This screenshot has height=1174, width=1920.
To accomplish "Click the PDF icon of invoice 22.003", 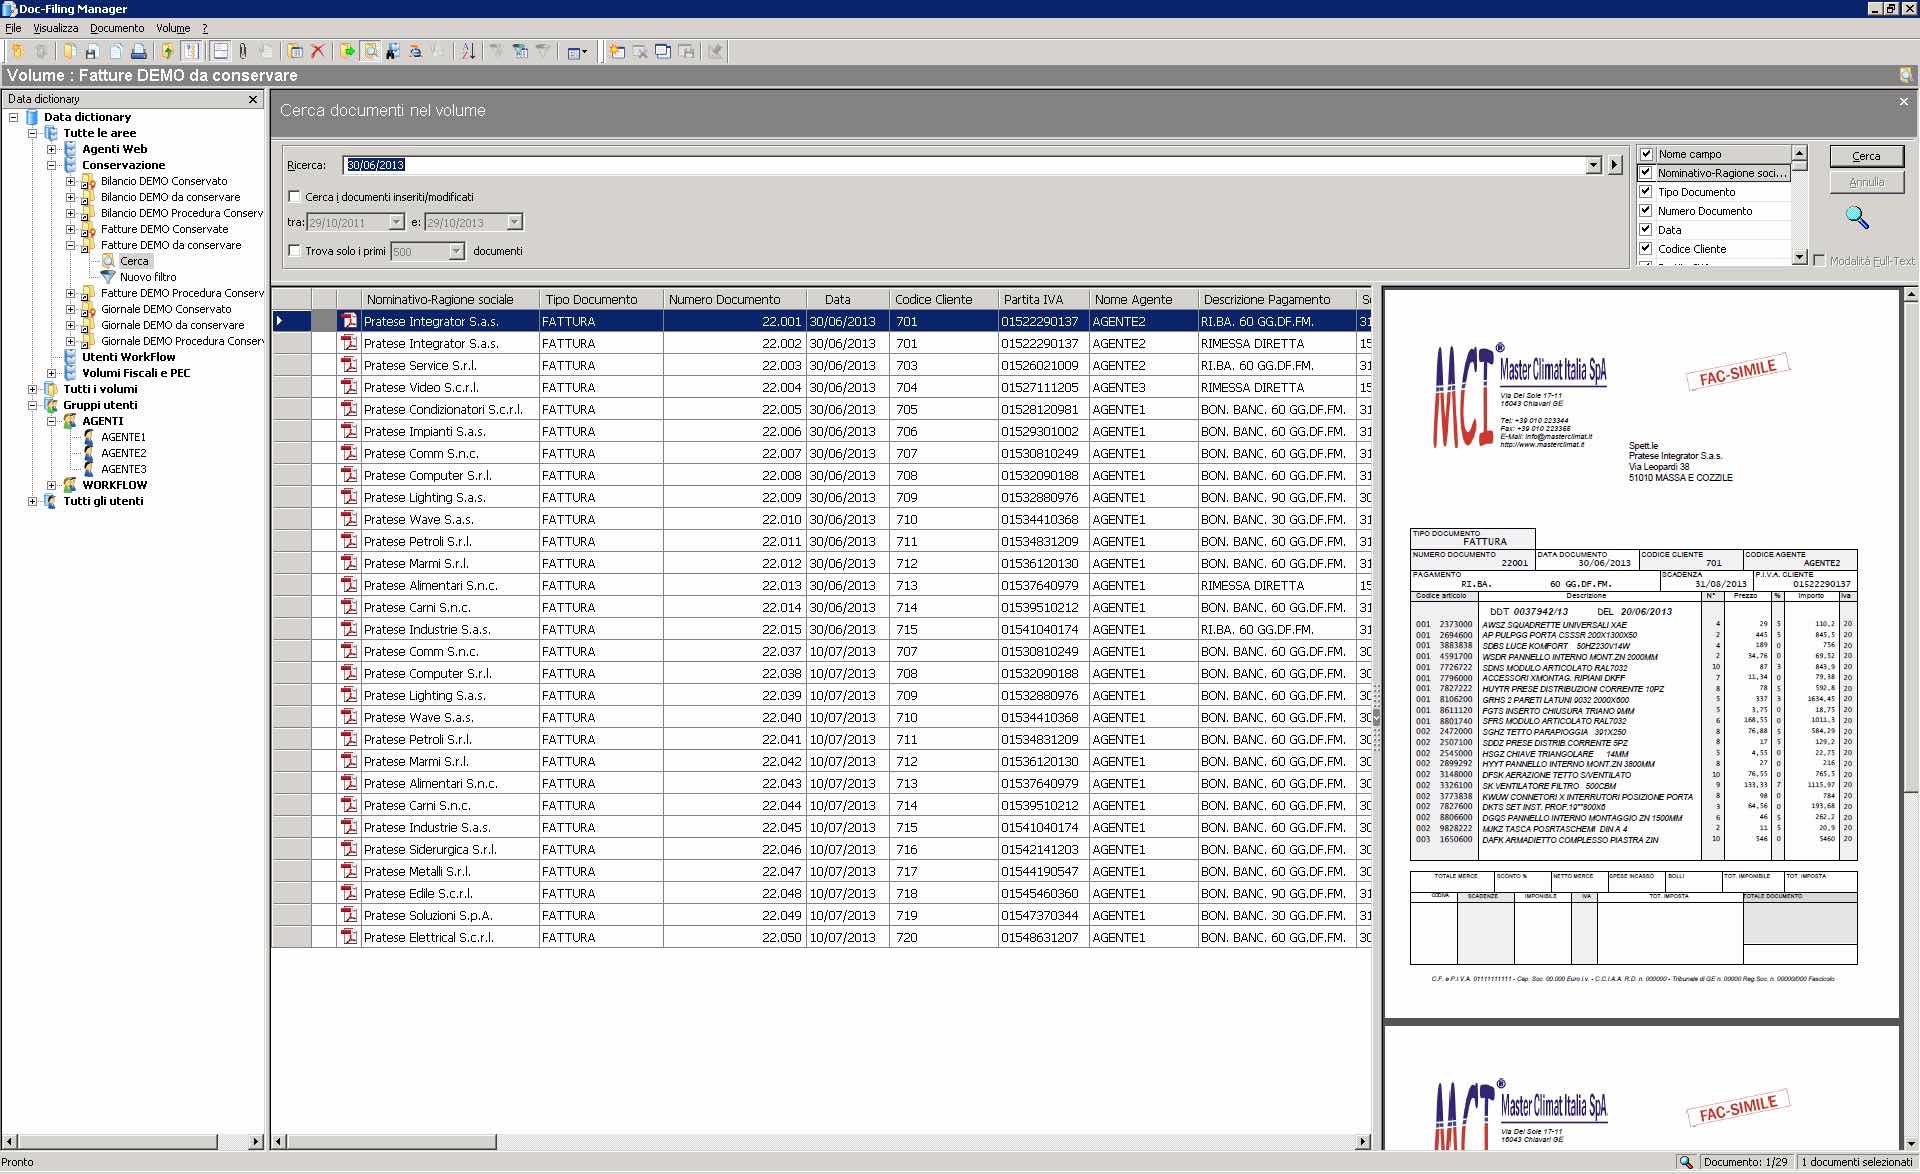I will coord(349,365).
